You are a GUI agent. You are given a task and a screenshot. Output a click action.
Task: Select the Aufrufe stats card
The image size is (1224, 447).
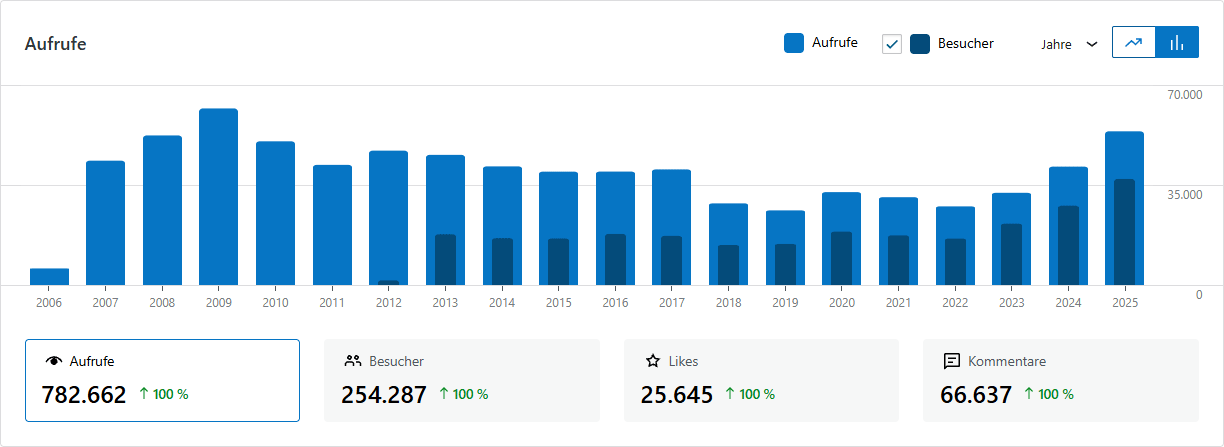click(162, 380)
